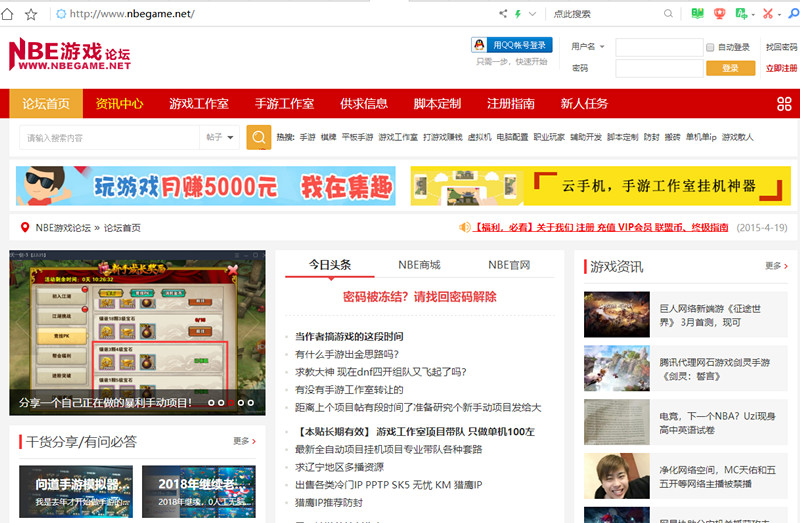Expand the 帖子 search type dropdown

219,137
